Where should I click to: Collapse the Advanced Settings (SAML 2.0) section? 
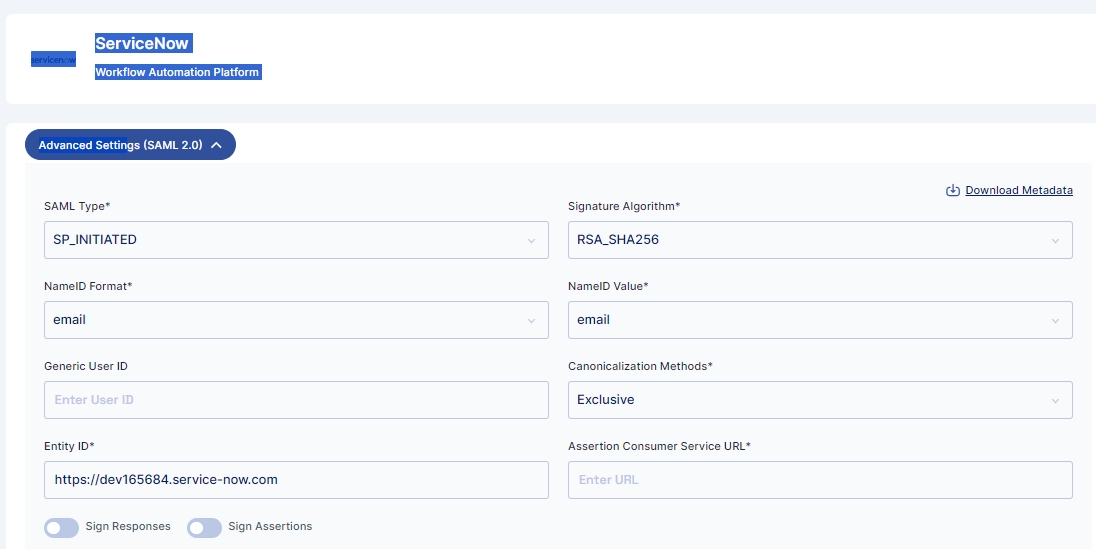(130, 145)
